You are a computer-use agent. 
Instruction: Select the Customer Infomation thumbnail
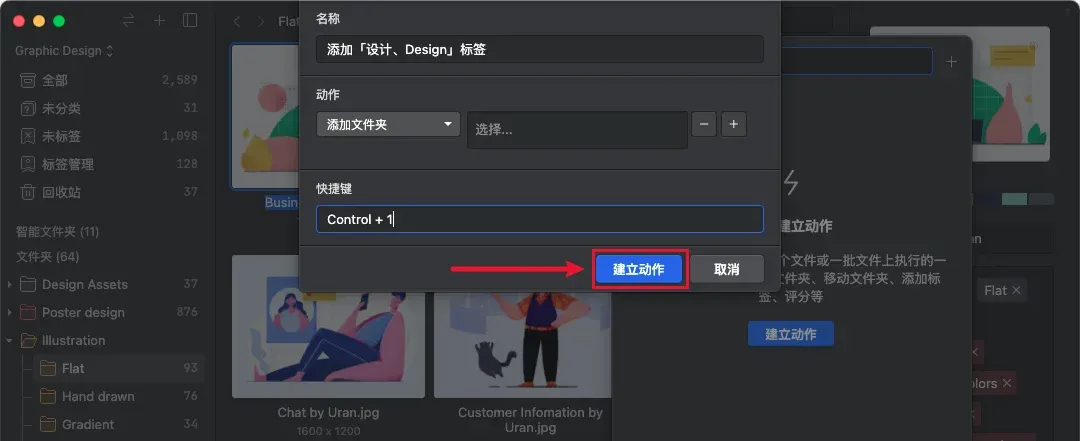coord(523,344)
